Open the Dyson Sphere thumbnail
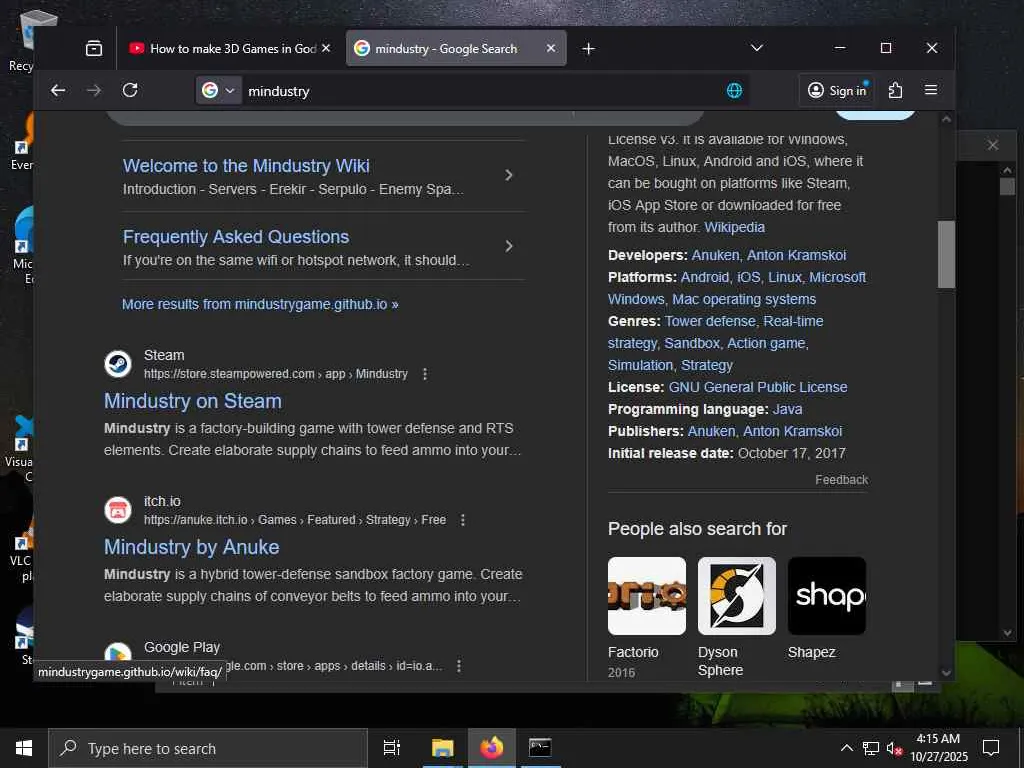This screenshot has height=768, width=1024. point(737,596)
